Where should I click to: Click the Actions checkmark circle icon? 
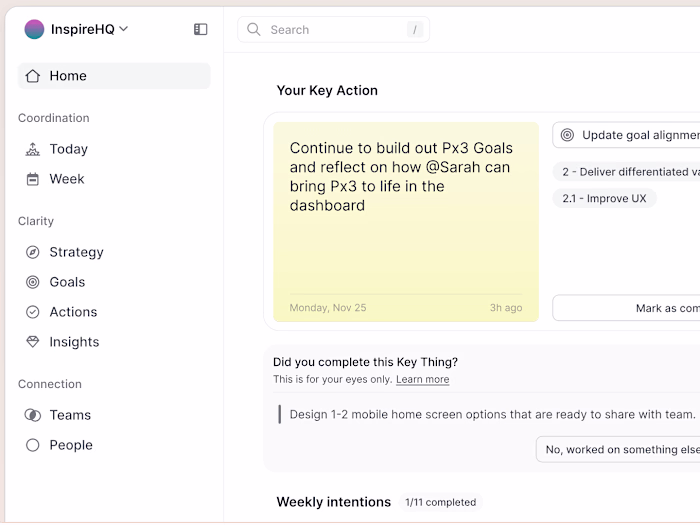pos(33,312)
